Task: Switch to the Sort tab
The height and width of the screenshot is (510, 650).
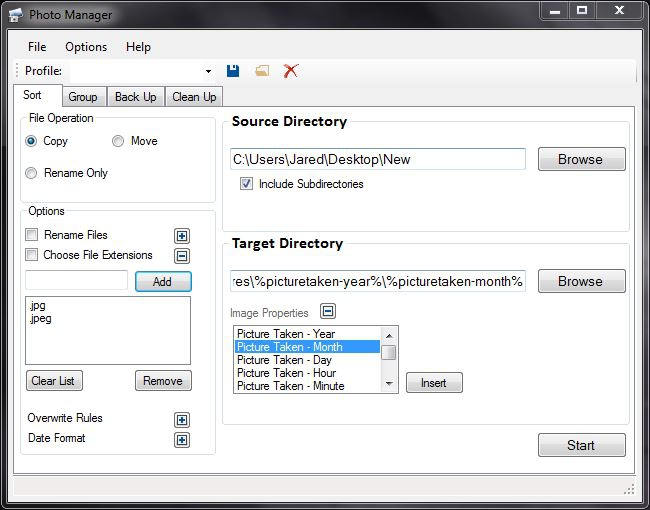Action: [37, 95]
